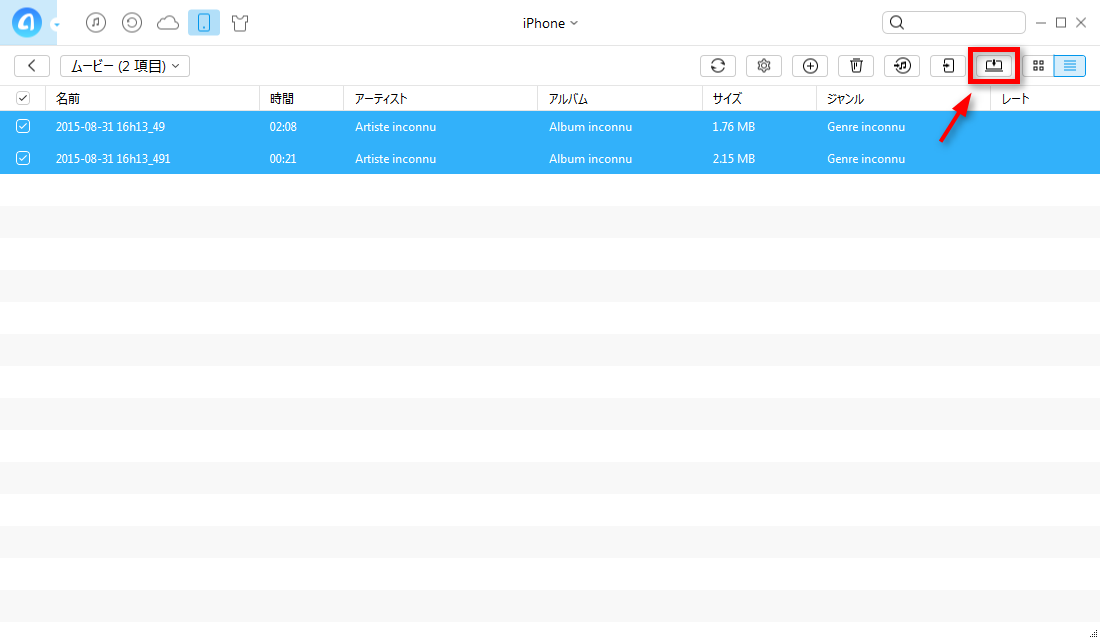This screenshot has height=640, width=1100.
Task: Uncheck the 2015-08-31 16h13_49 row checkbox
Action: [23, 126]
